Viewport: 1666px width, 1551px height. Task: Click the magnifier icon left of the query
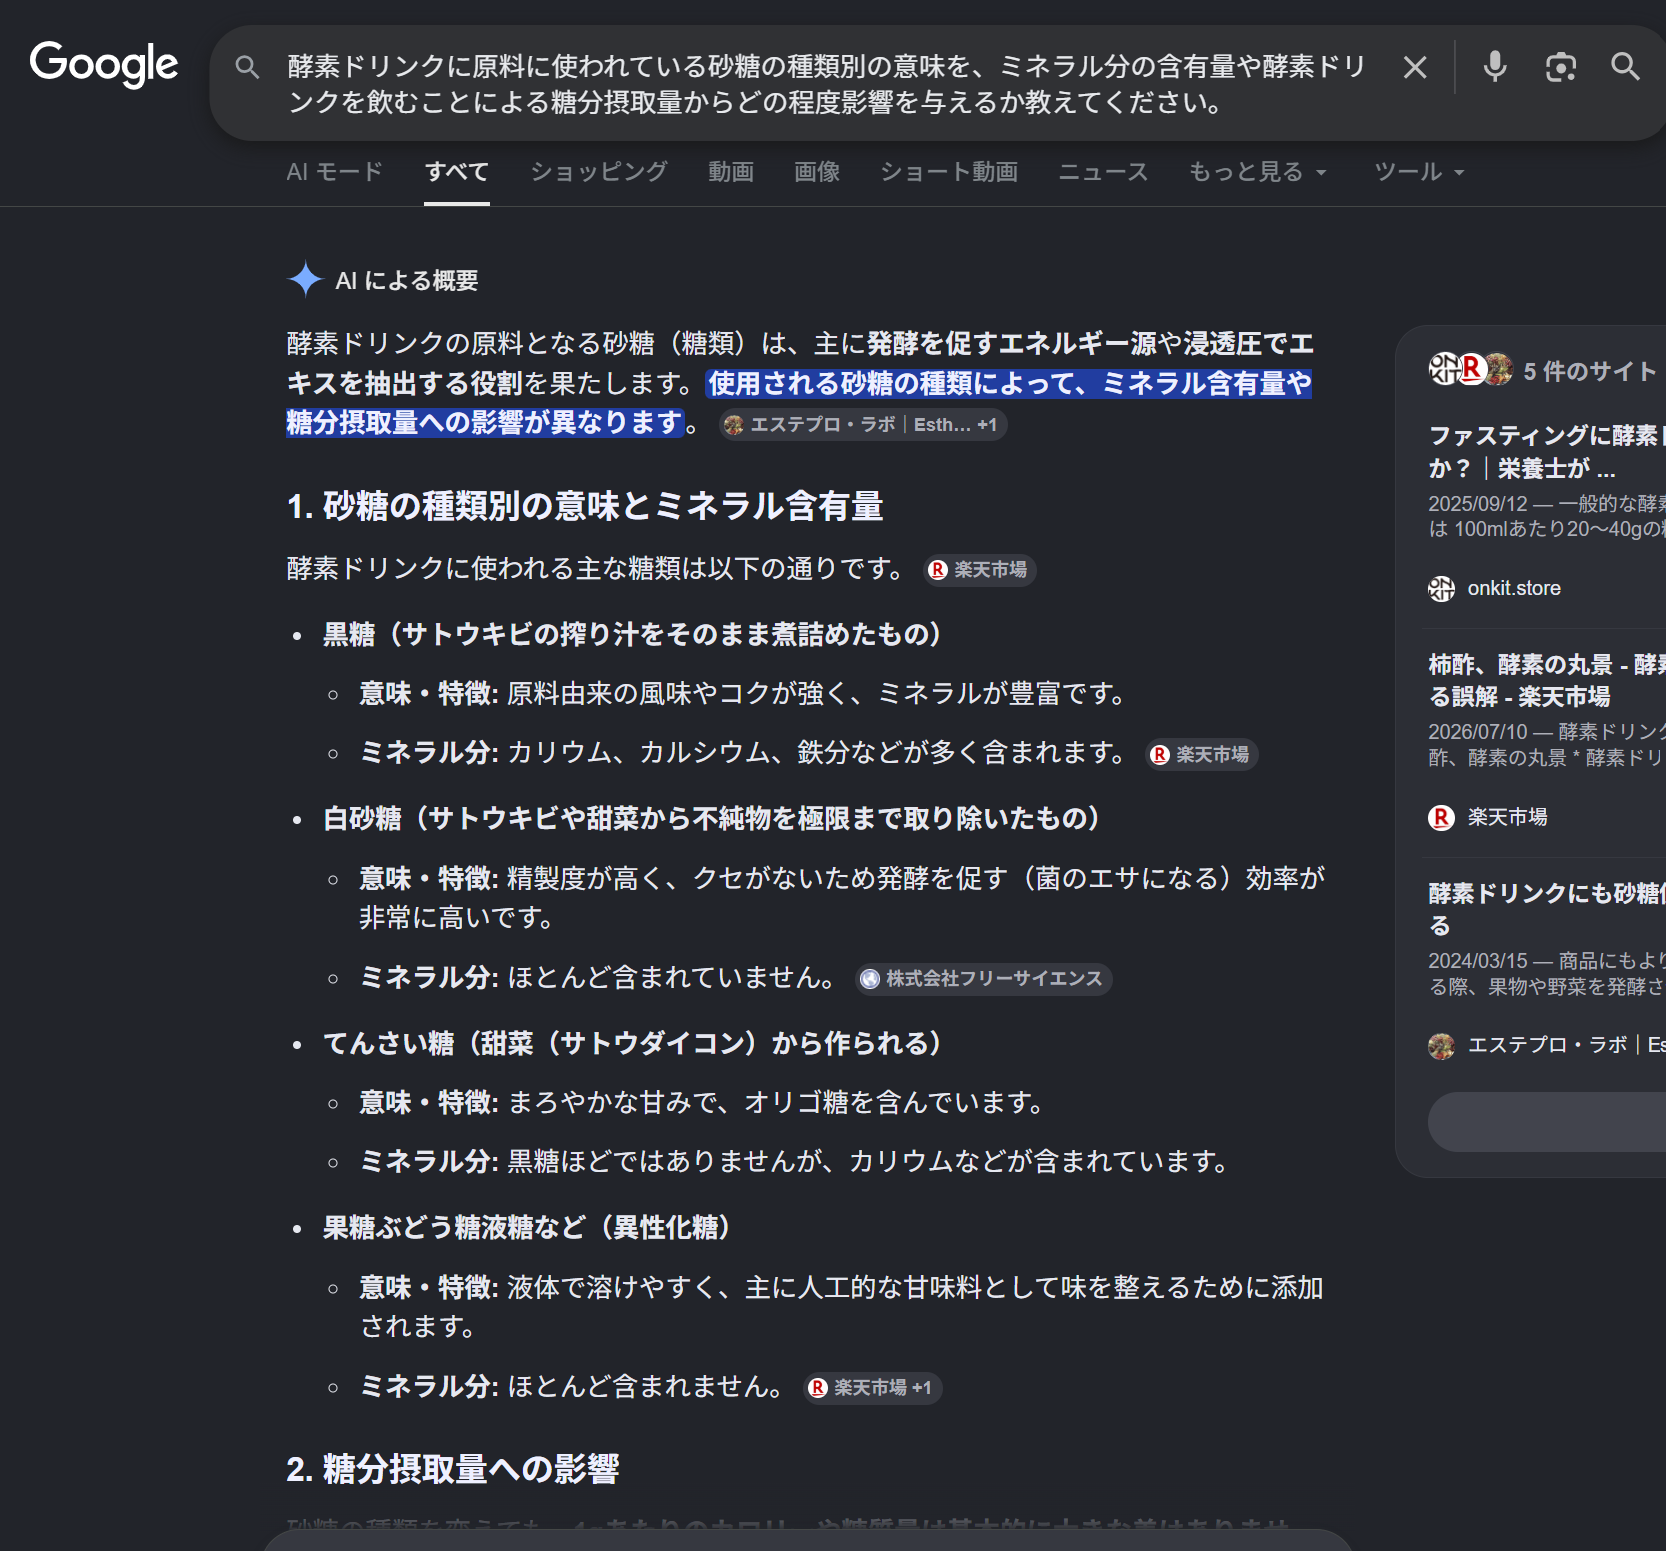(x=247, y=67)
